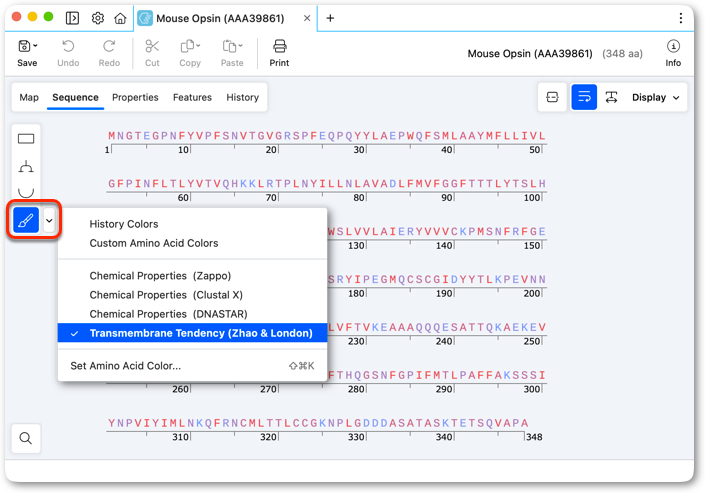Click ruler position 50 label
The height and width of the screenshot is (493, 714).
click(x=535, y=150)
